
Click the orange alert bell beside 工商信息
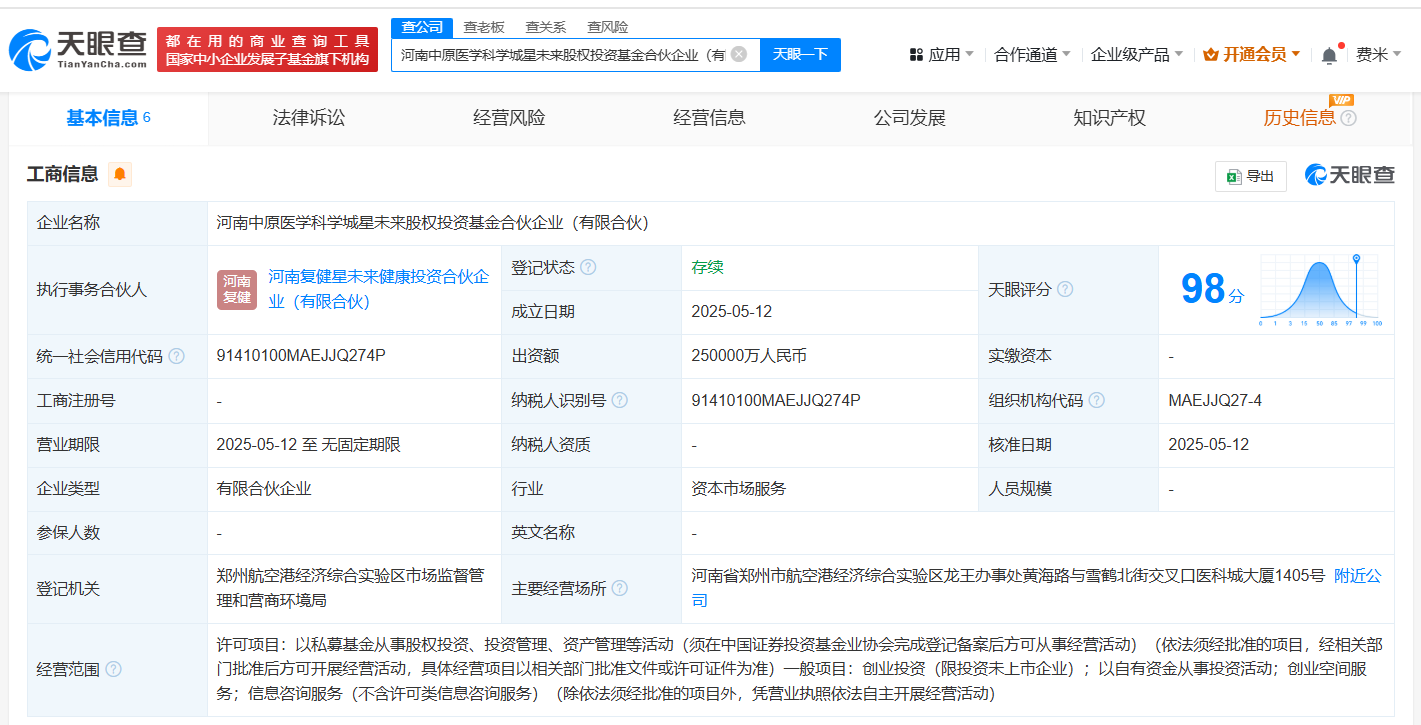[120, 175]
